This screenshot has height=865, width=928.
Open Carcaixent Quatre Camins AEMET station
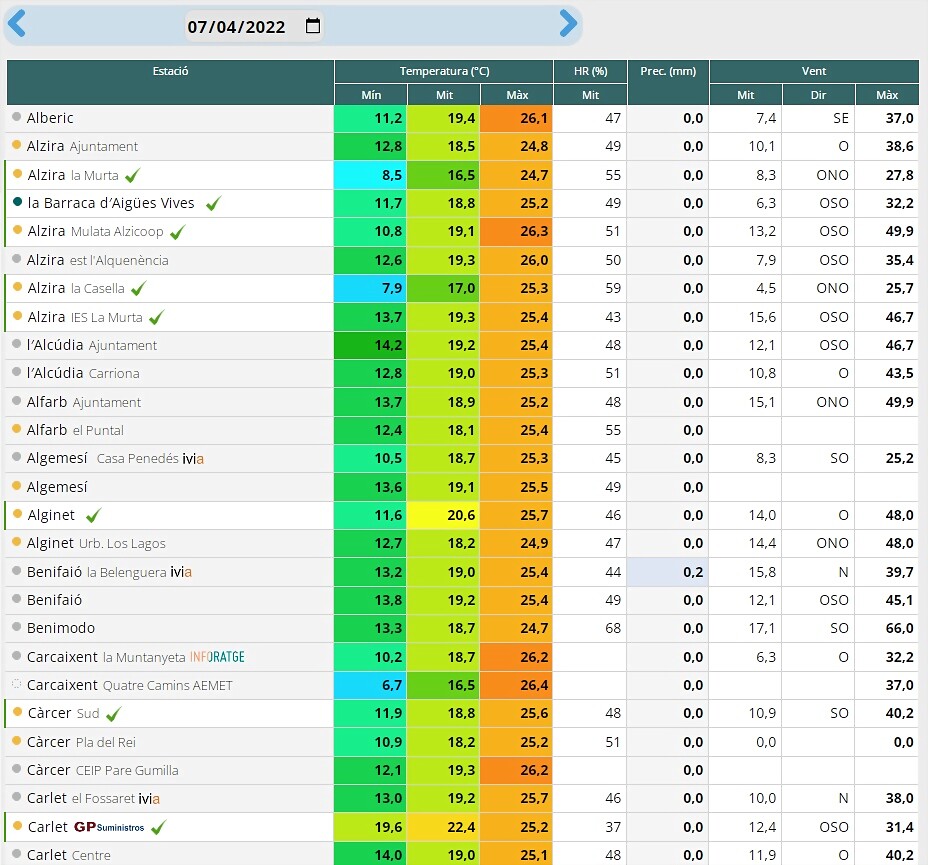(x=130, y=685)
